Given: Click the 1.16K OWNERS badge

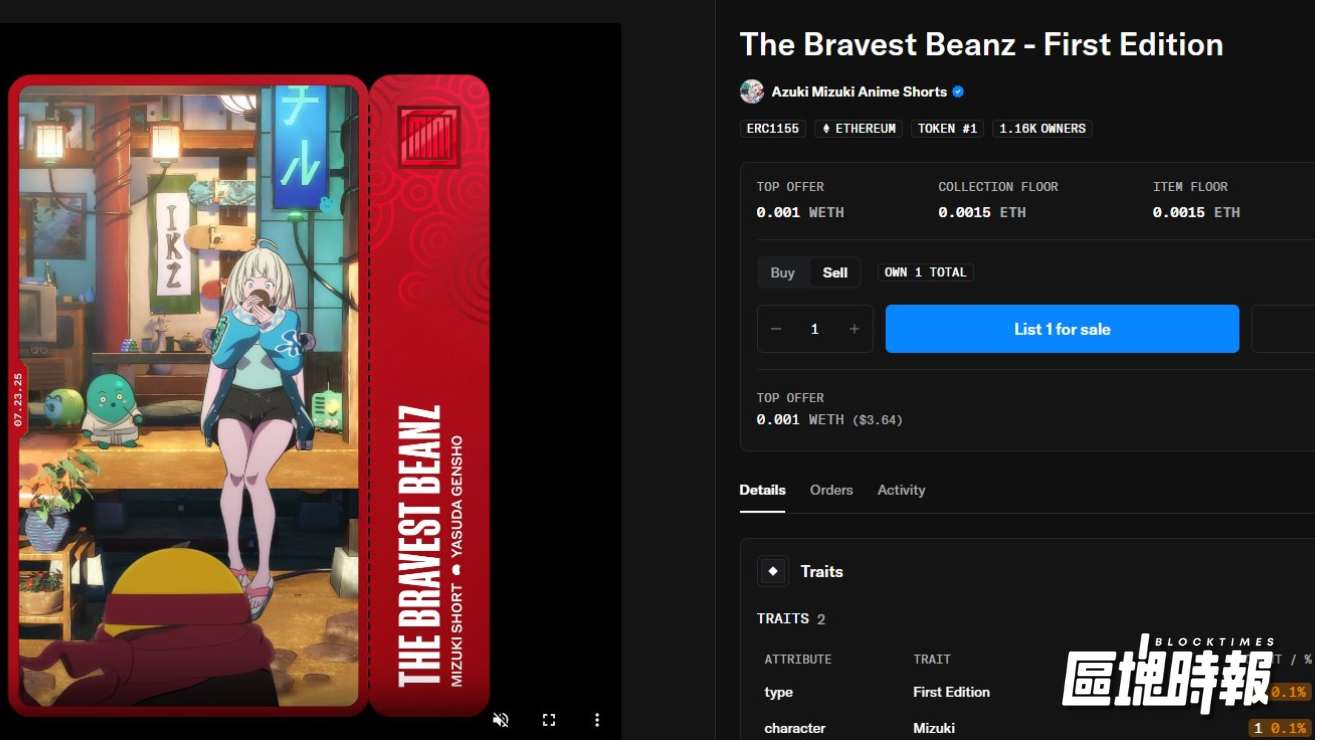Looking at the screenshot, I should [x=1042, y=128].
